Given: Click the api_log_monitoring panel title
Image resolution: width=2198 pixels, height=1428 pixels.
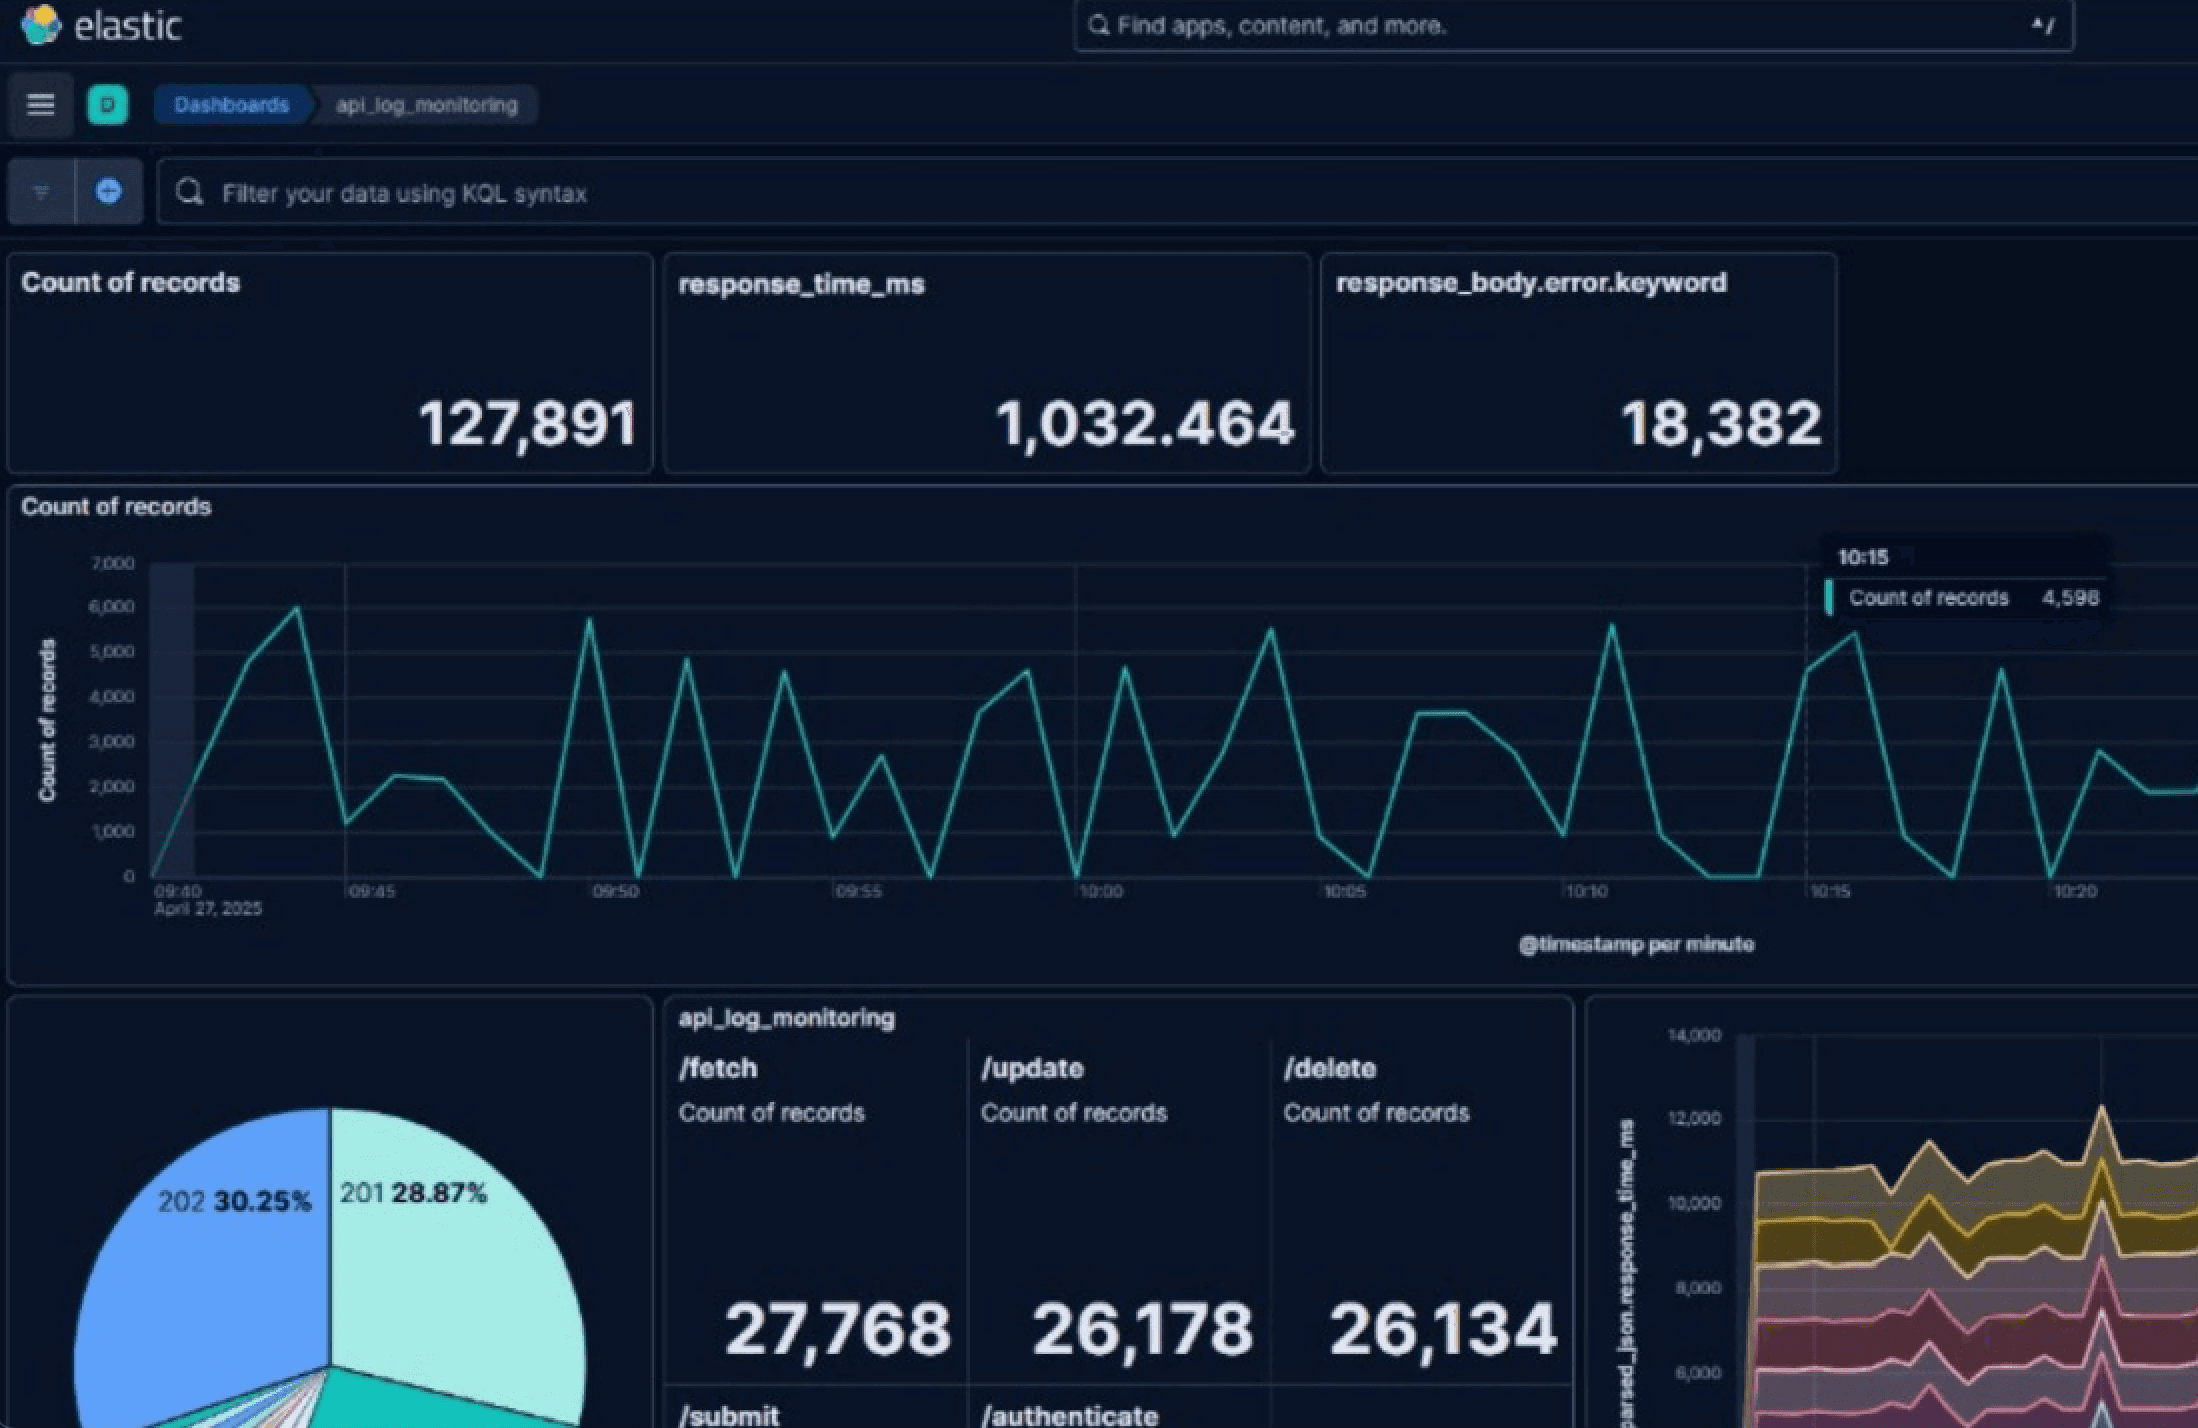Looking at the screenshot, I should [x=787, y=1018].
